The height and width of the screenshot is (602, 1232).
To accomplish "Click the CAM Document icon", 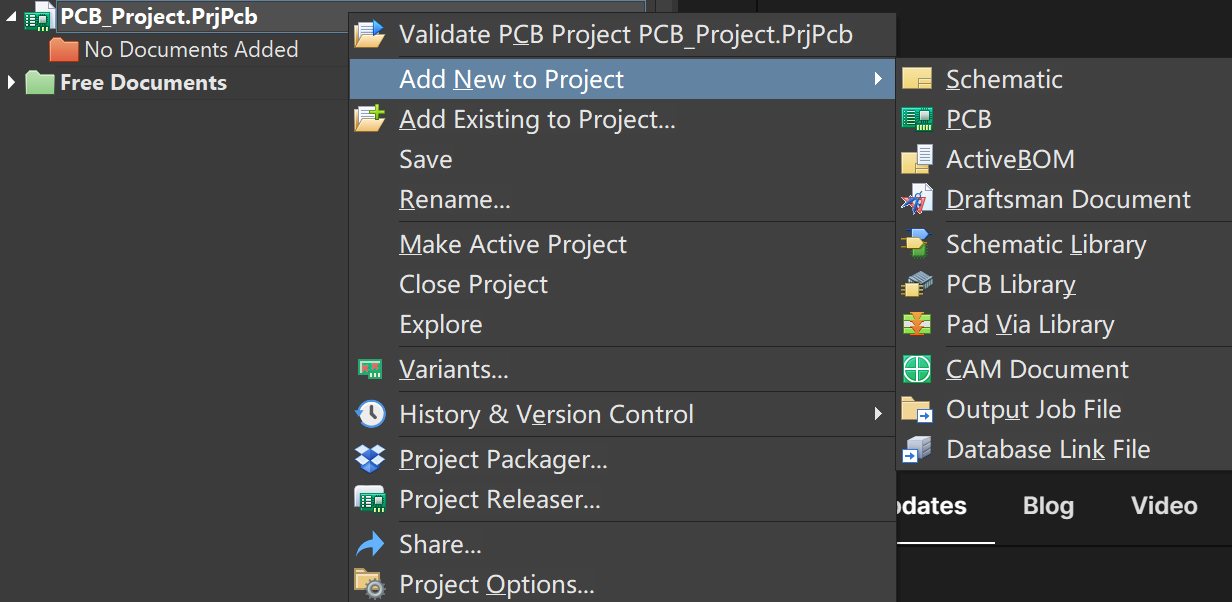I will 916,369.
